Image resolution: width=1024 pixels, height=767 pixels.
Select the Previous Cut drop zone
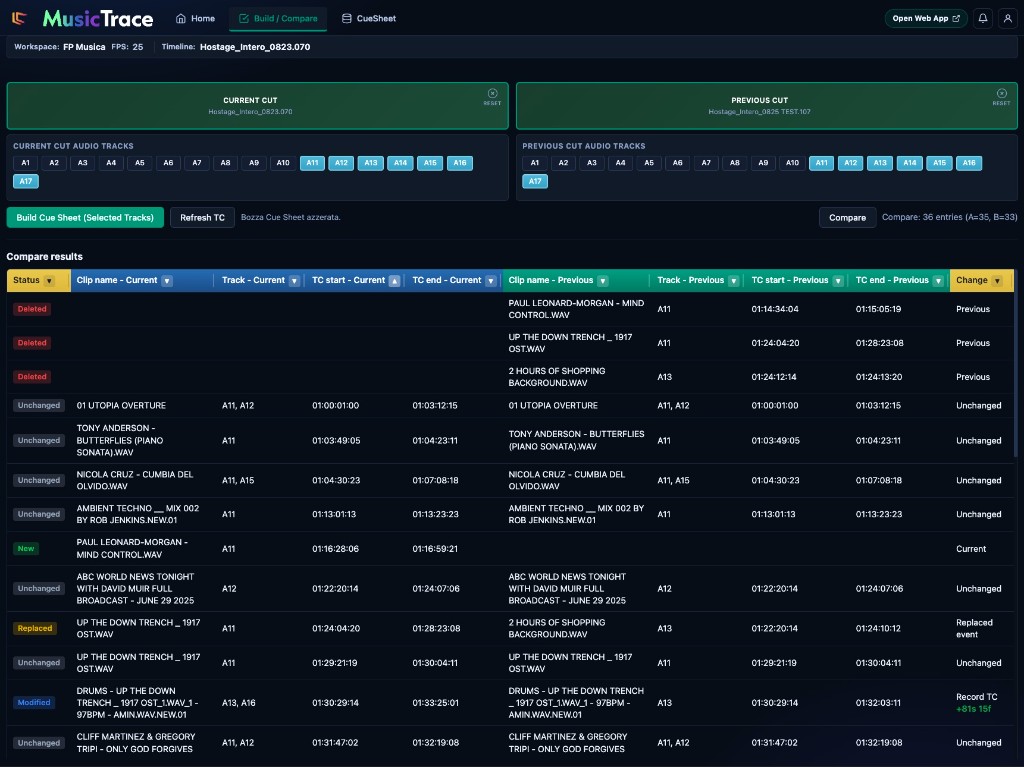(767, 106)
